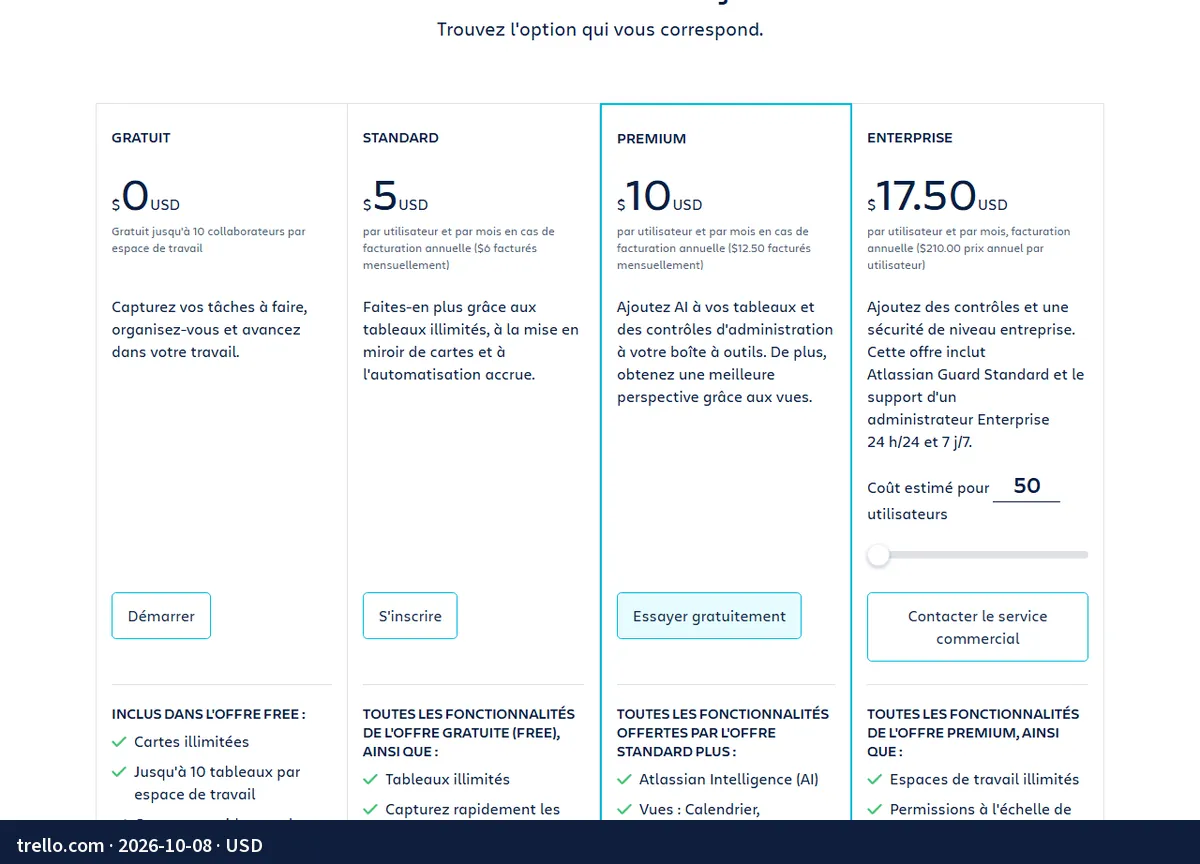The width and height of the screenshot is (1200, 864).
Task: Click the GRATUIT plan heading
Action: pos(141,138)
